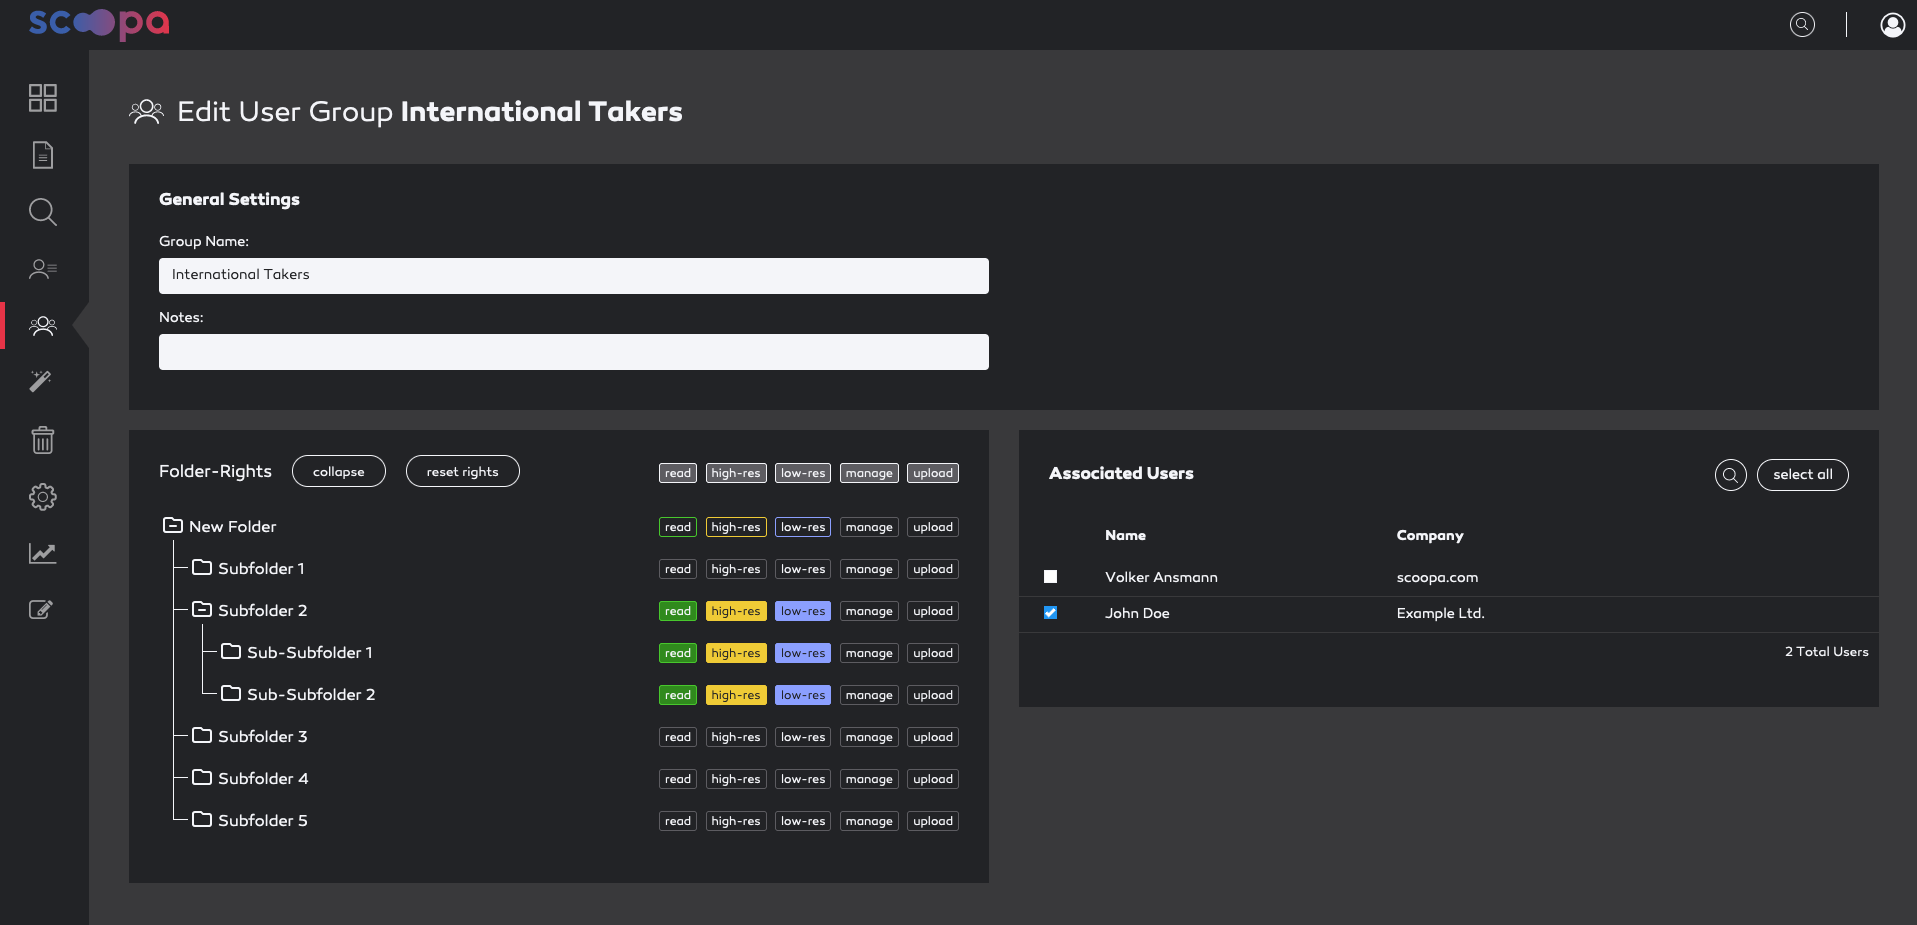Click the reset rights button

coord(463,471)
